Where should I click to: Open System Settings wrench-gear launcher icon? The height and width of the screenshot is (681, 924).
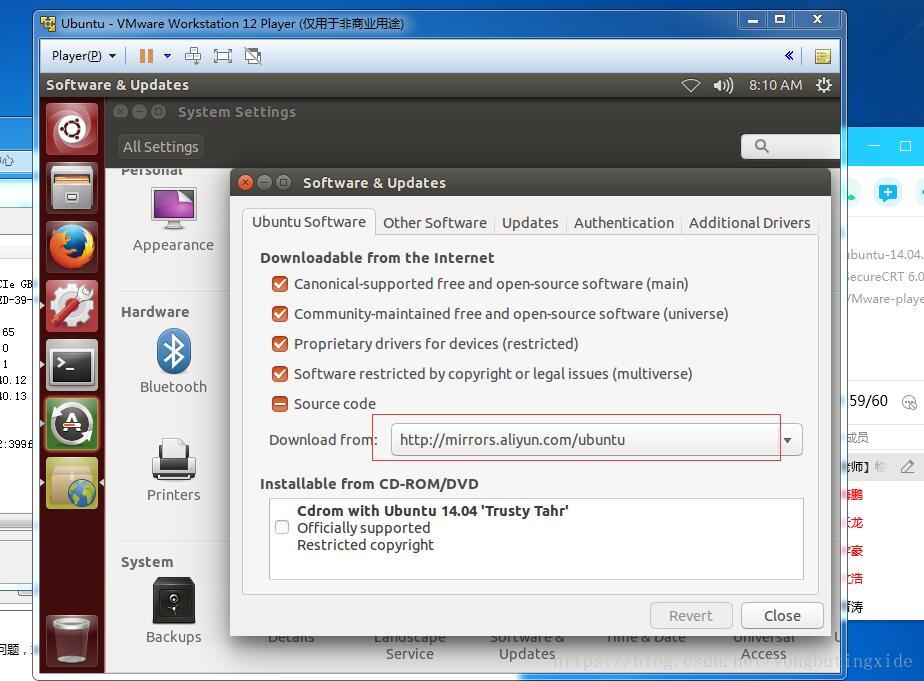click(72, 306)
